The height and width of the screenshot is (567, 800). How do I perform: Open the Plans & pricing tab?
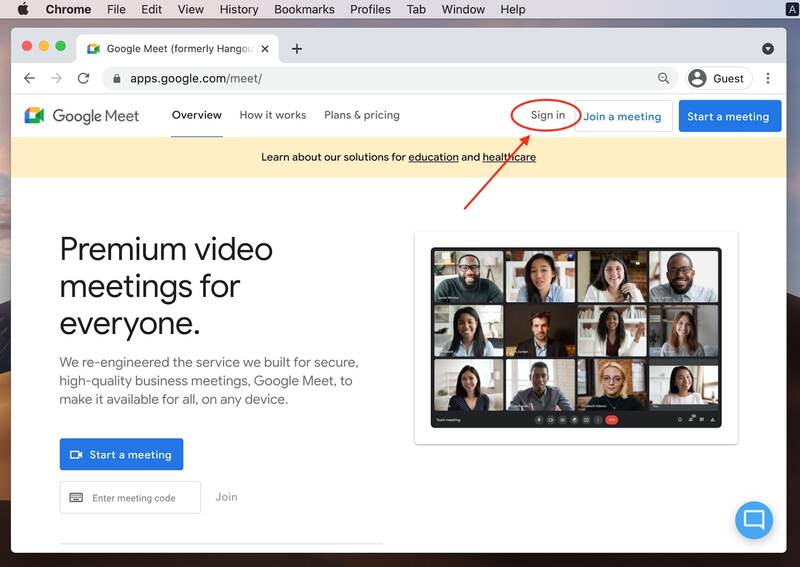(x=362, y=115)
